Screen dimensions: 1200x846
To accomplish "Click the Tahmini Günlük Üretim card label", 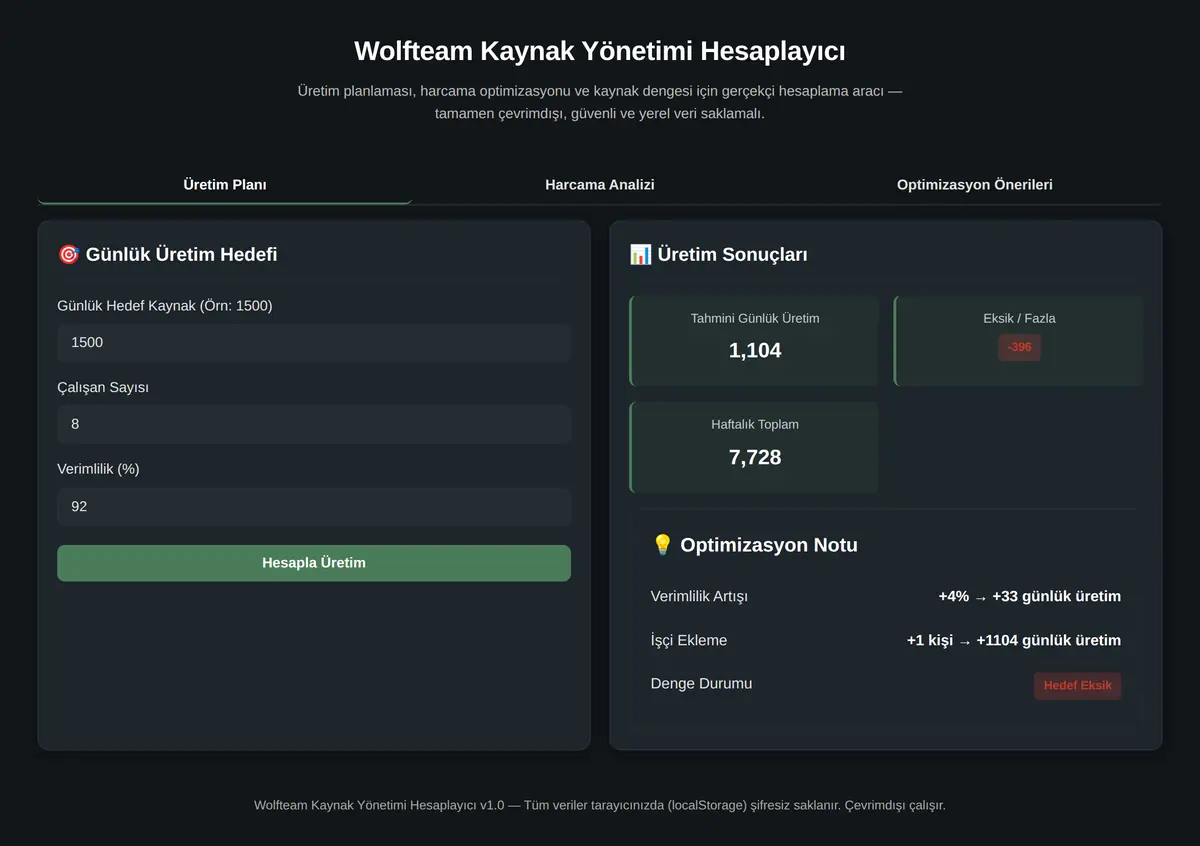I will (x=755, y=319).
